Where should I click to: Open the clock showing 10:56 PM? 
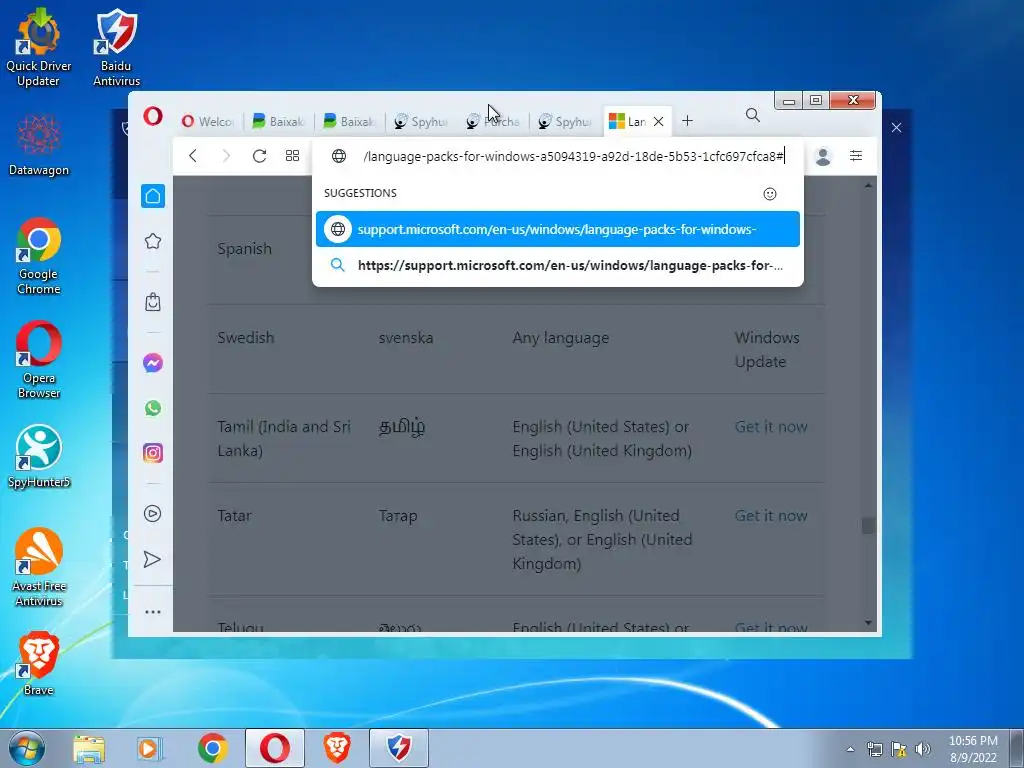click(x=973, y=749)
